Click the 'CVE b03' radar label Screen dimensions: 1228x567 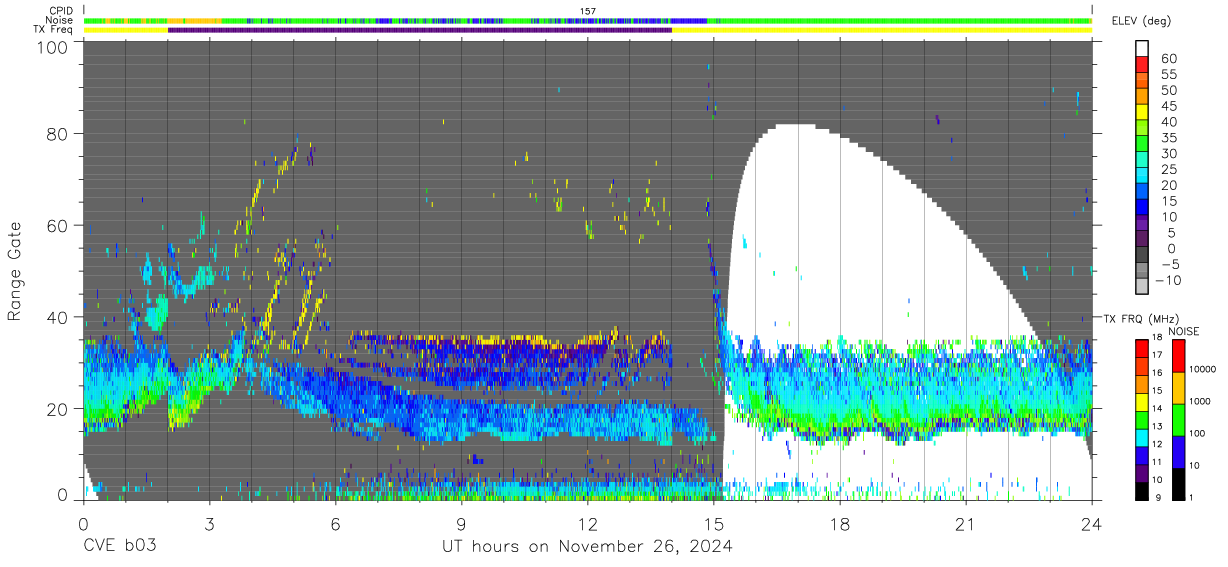pyautogui.click(x=119, y=547)
